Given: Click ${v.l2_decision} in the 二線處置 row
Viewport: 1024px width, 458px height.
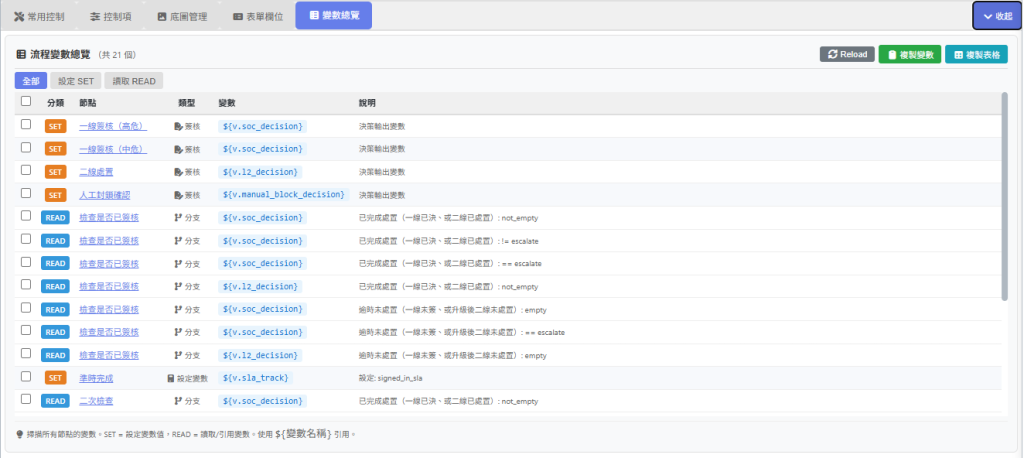Looking at the screenshot, I should 261,172.
